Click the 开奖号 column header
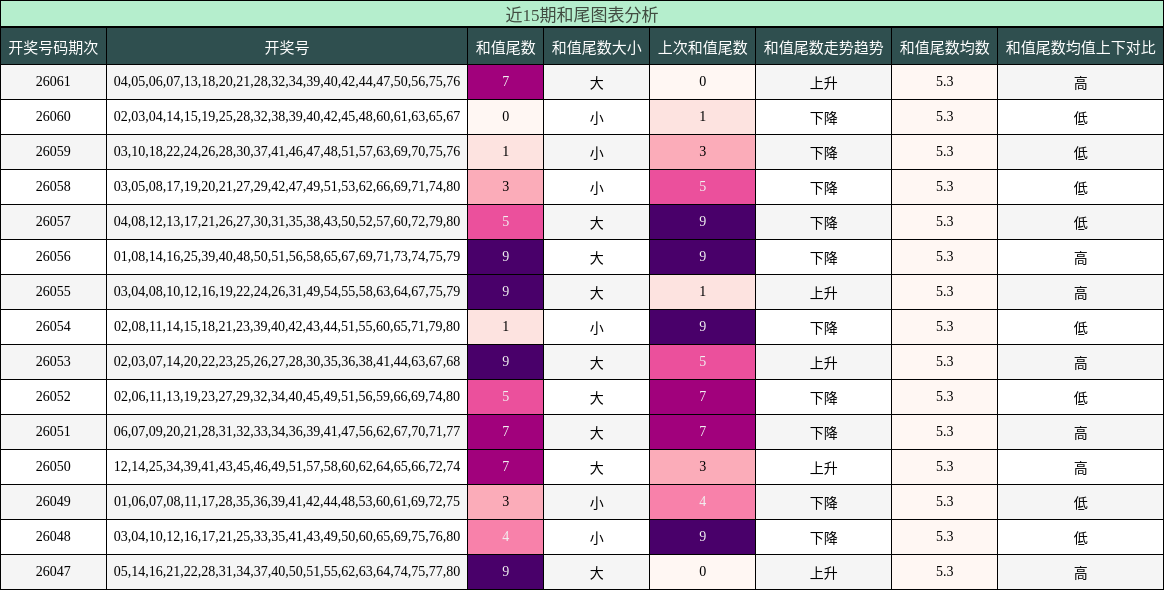This screenshot has height=590, width=1164. click(x=287, y=47)
